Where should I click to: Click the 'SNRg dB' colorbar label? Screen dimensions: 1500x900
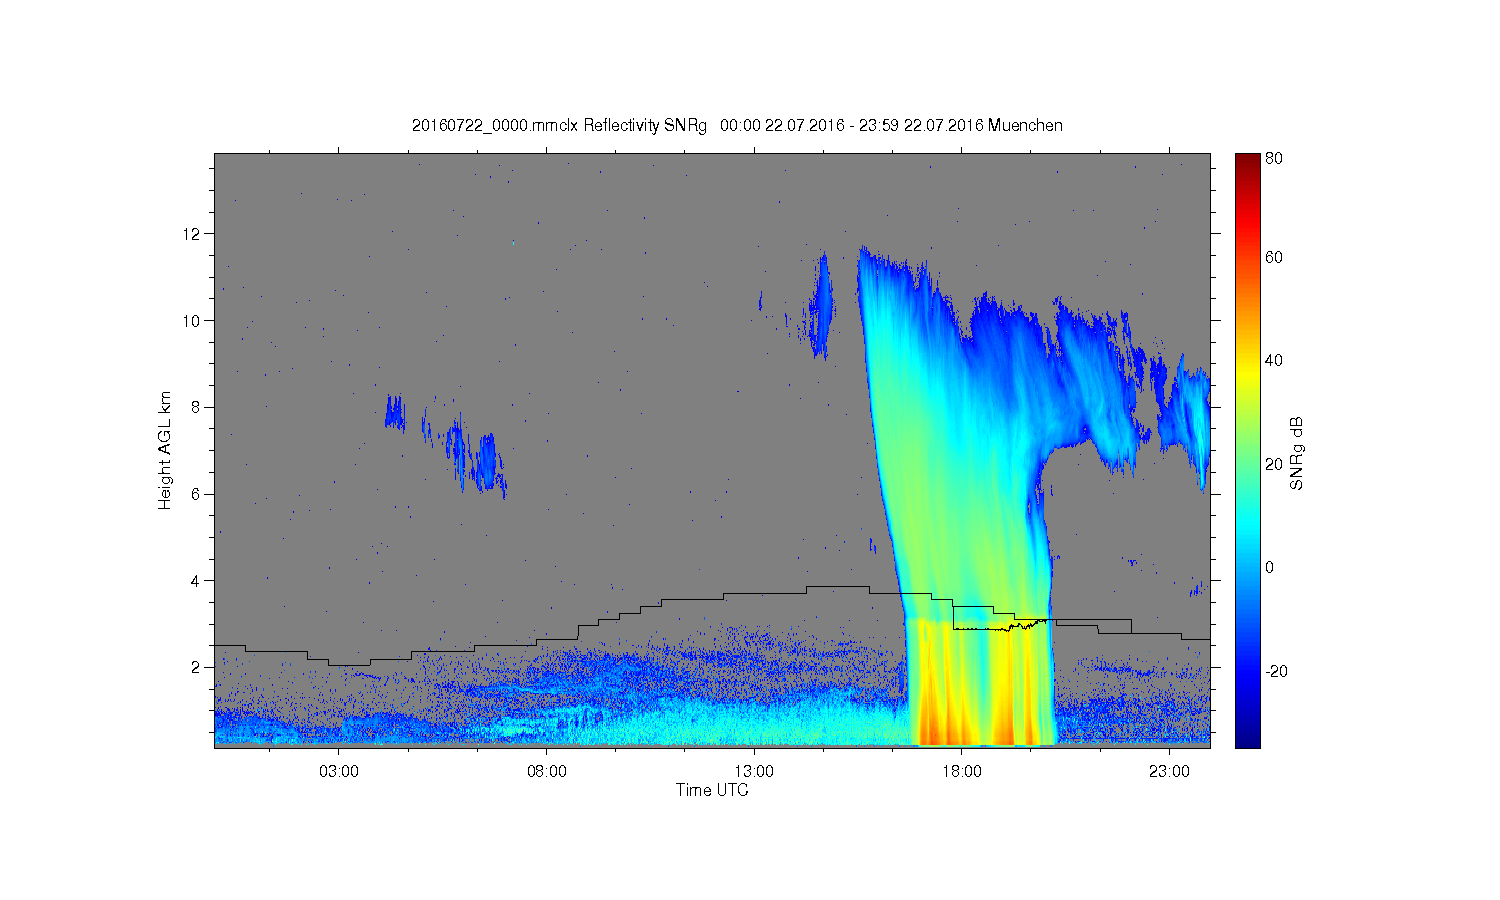[1297, 453]
